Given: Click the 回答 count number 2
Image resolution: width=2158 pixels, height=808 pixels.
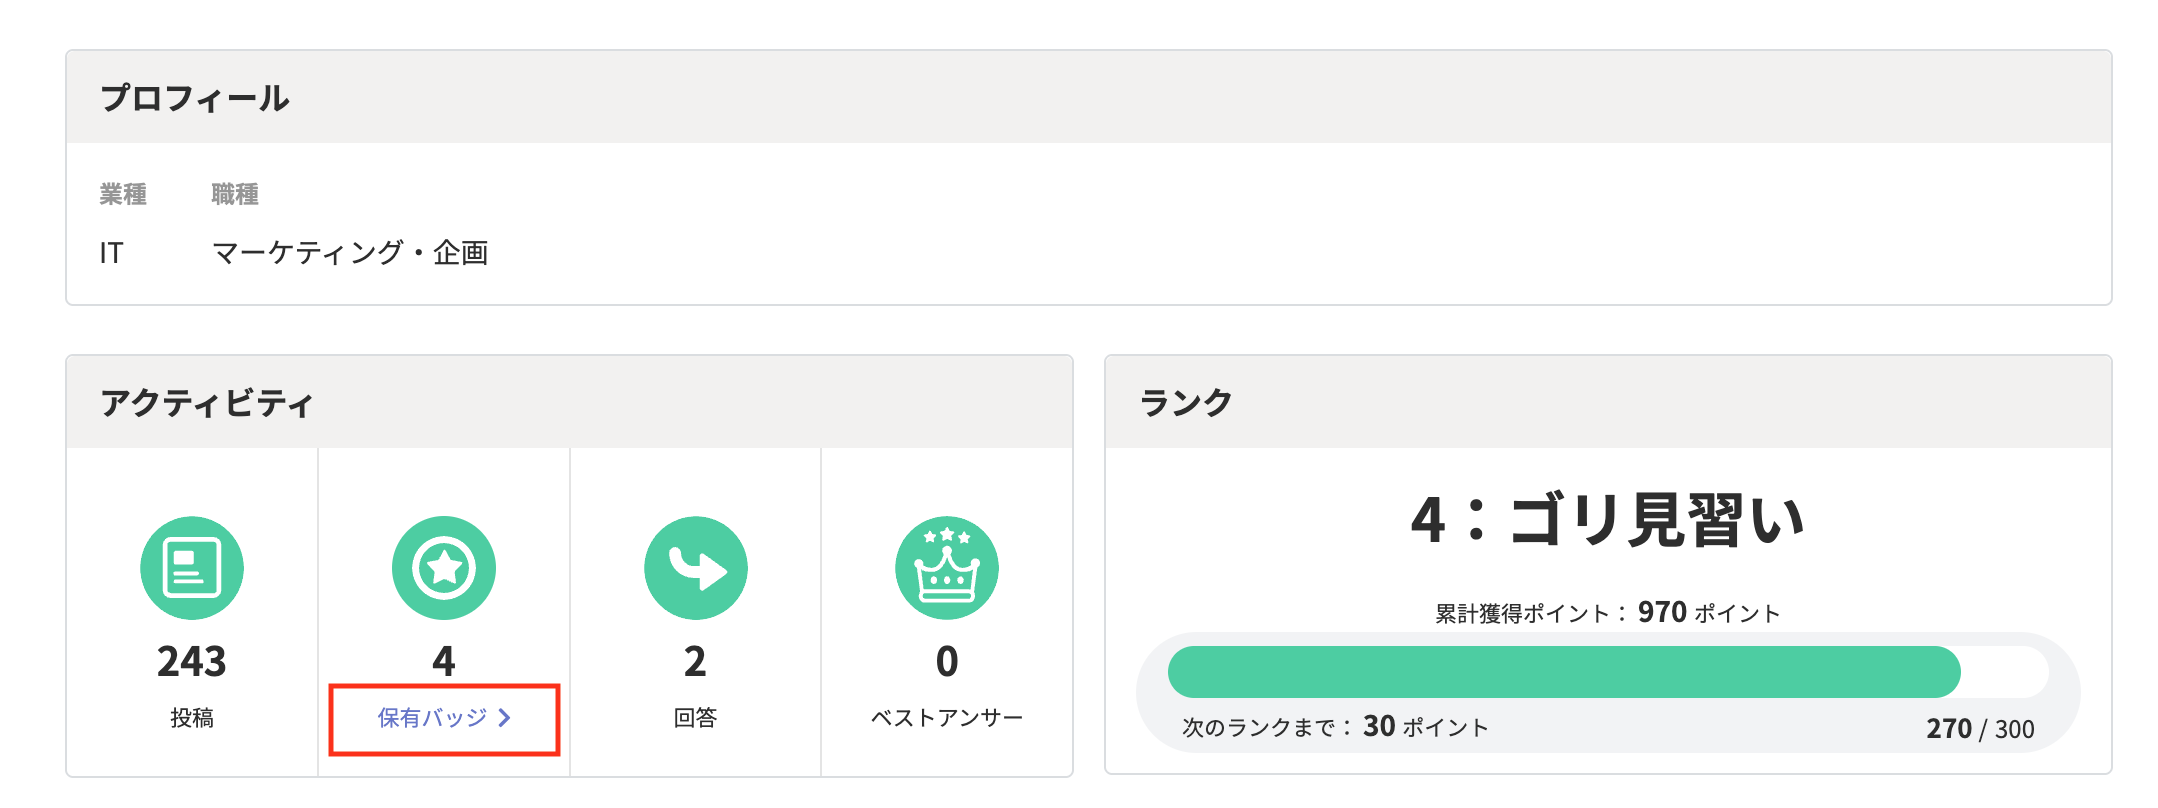Looking at the screenshot, I should coord(695,662).
